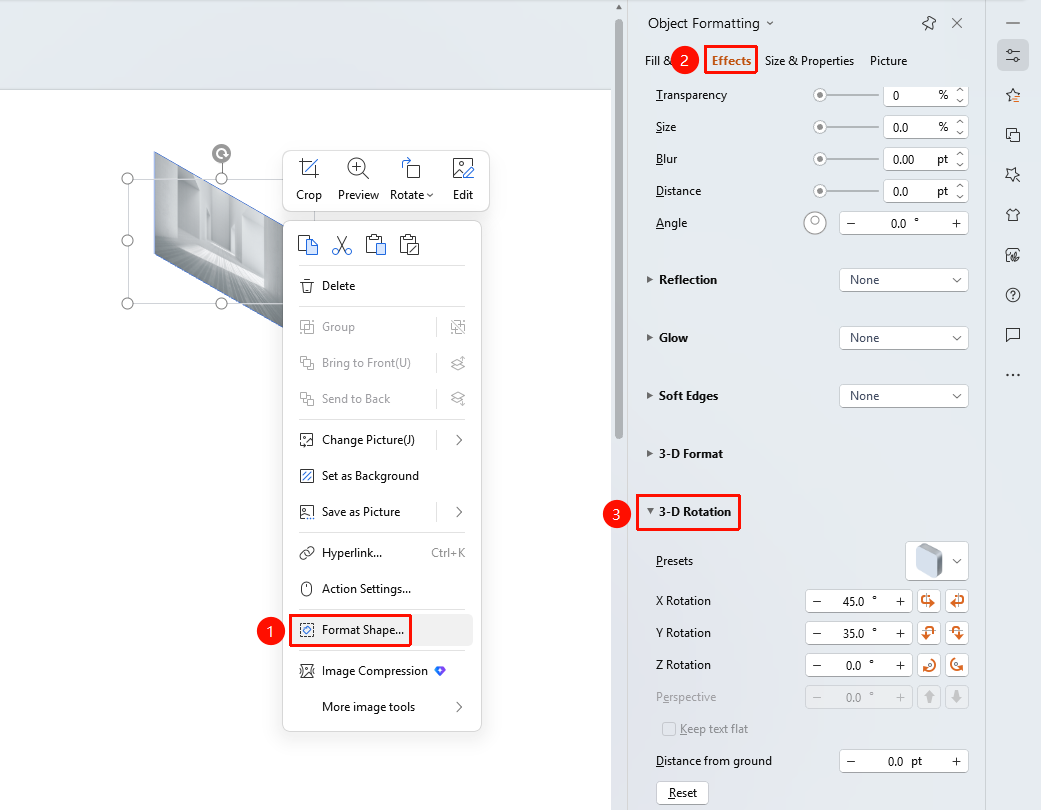Click the Cut scissors icon
This screenshot has width=1041, height=810.
[342, 245]
